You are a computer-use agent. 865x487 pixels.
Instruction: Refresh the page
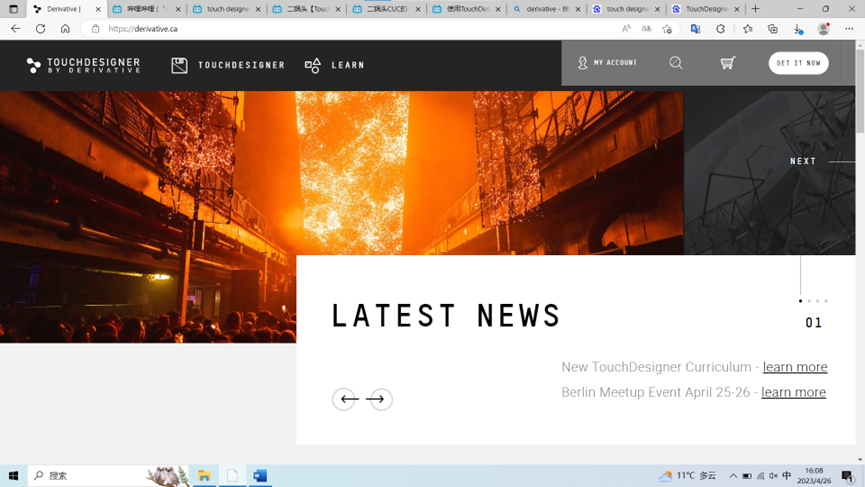coord(40,29)
